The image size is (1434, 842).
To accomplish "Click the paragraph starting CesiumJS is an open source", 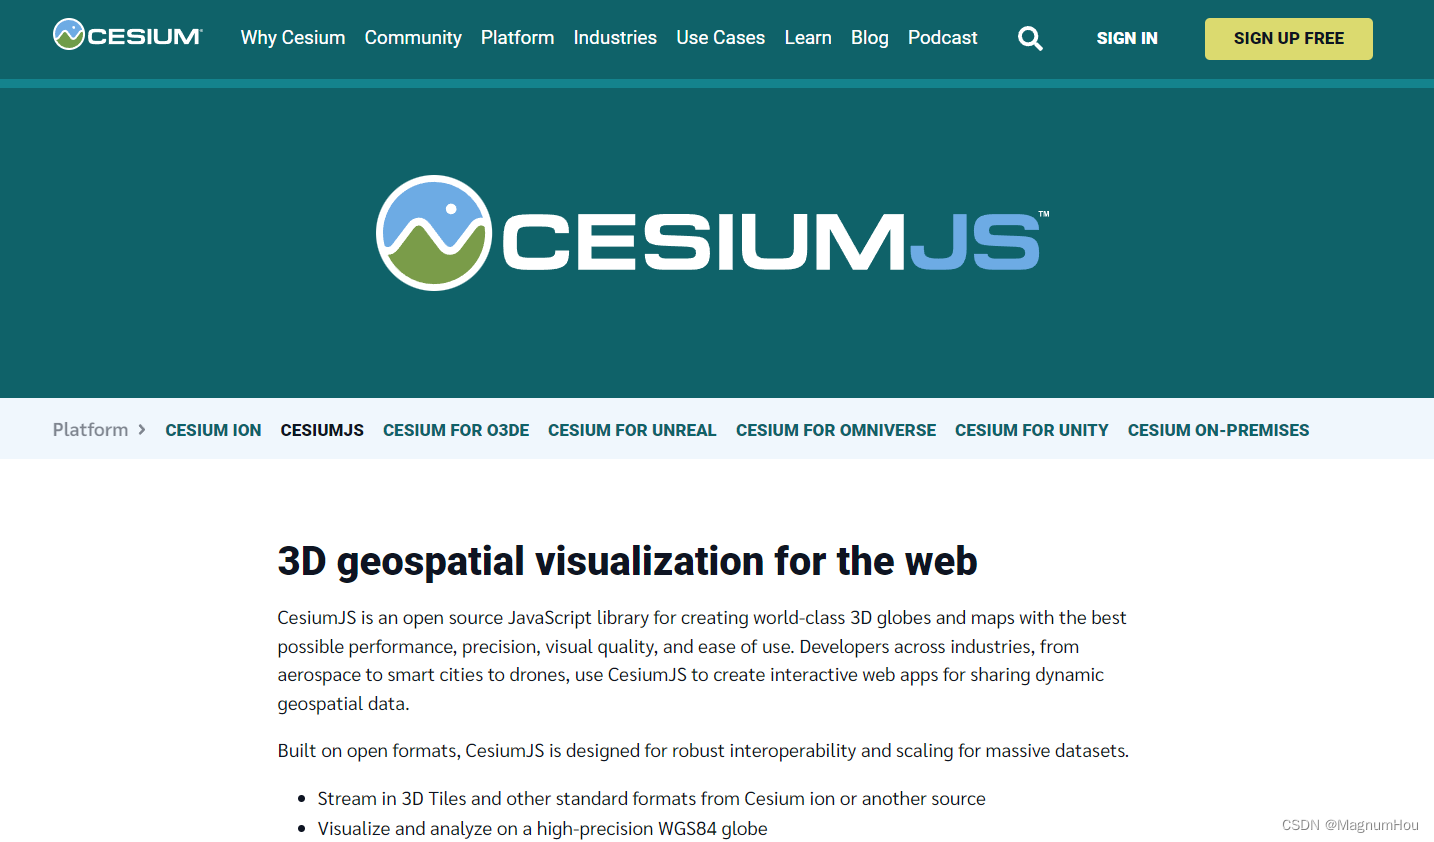I will point(702,661).
